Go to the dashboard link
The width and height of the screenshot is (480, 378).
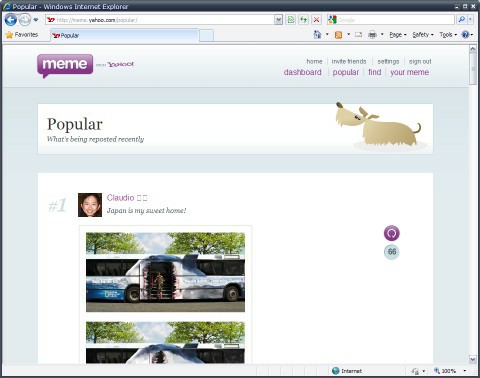(x=303, y=72)
